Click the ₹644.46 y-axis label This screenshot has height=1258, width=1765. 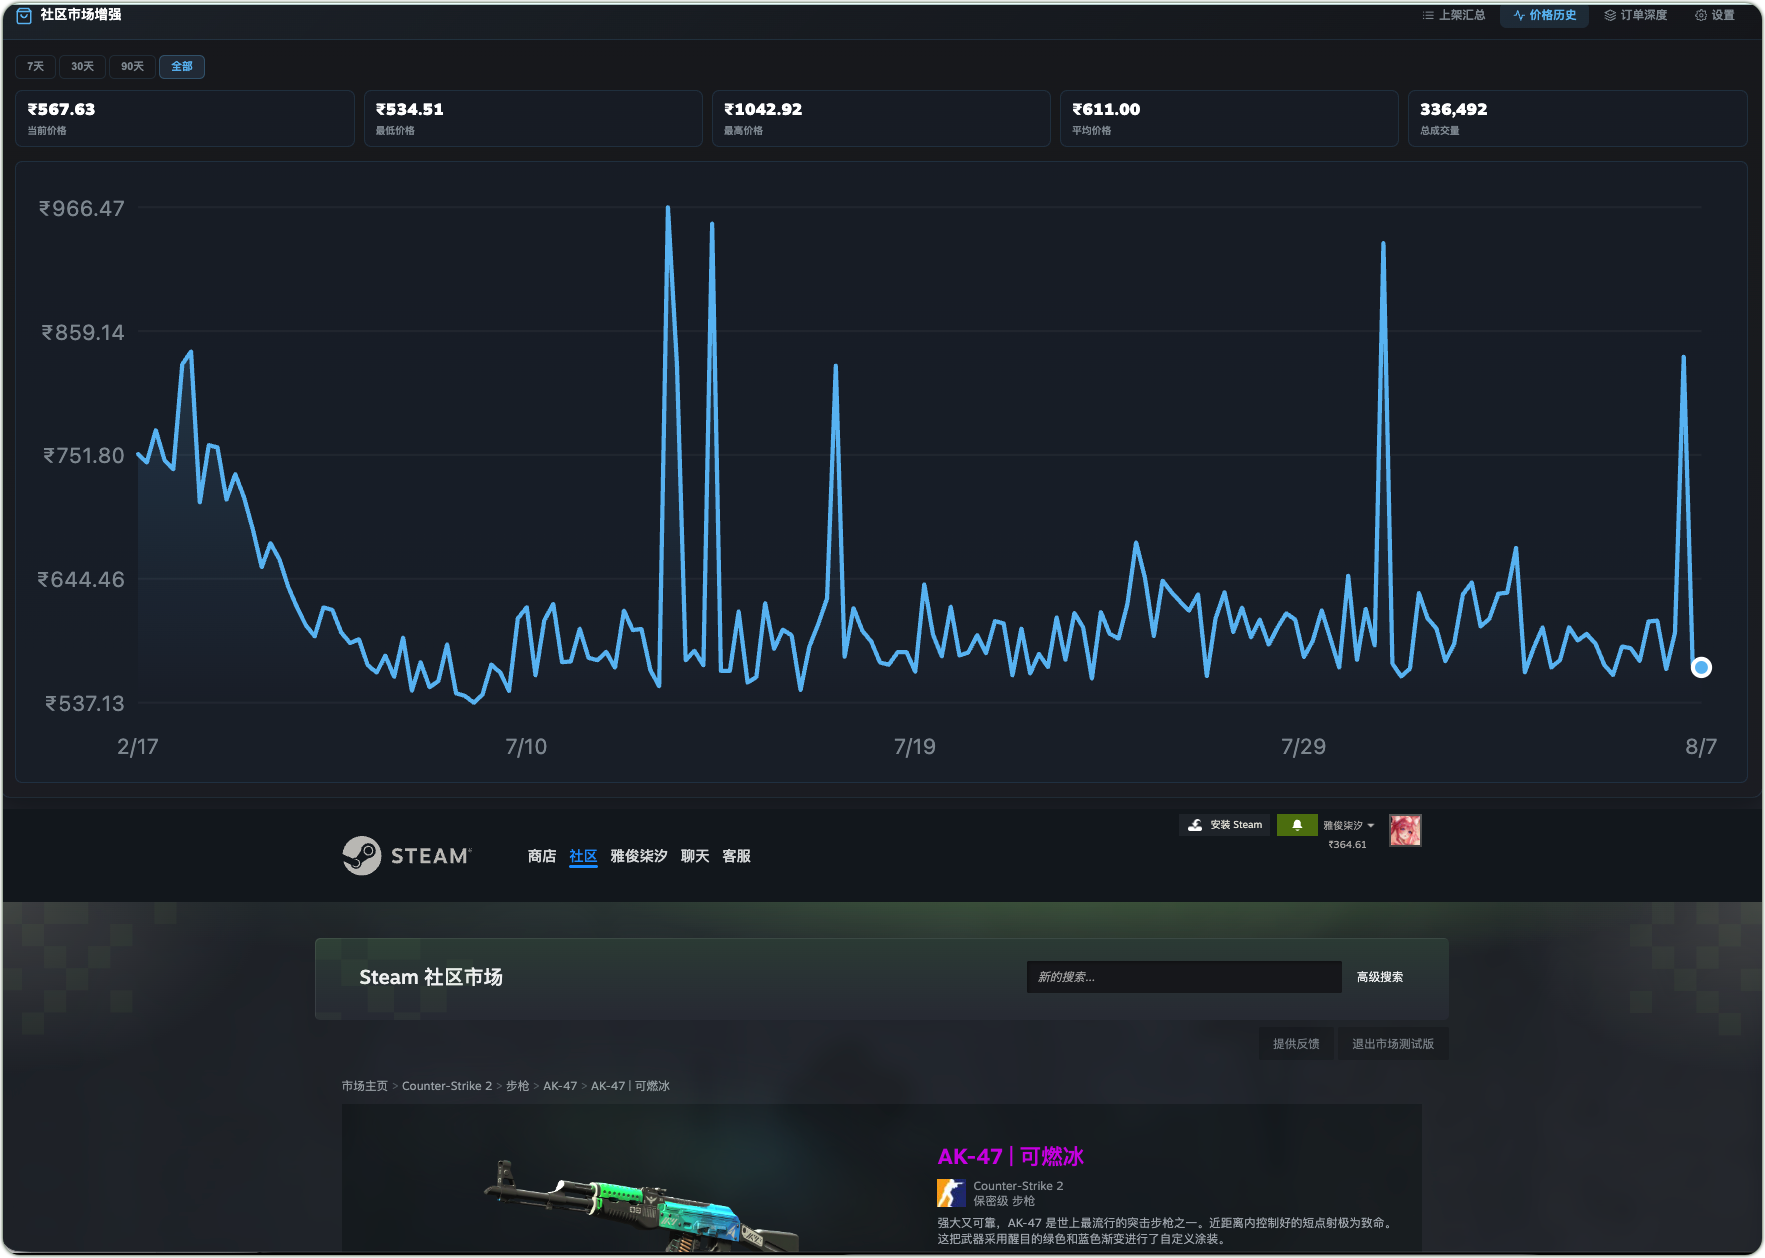(x=81, y=579)
